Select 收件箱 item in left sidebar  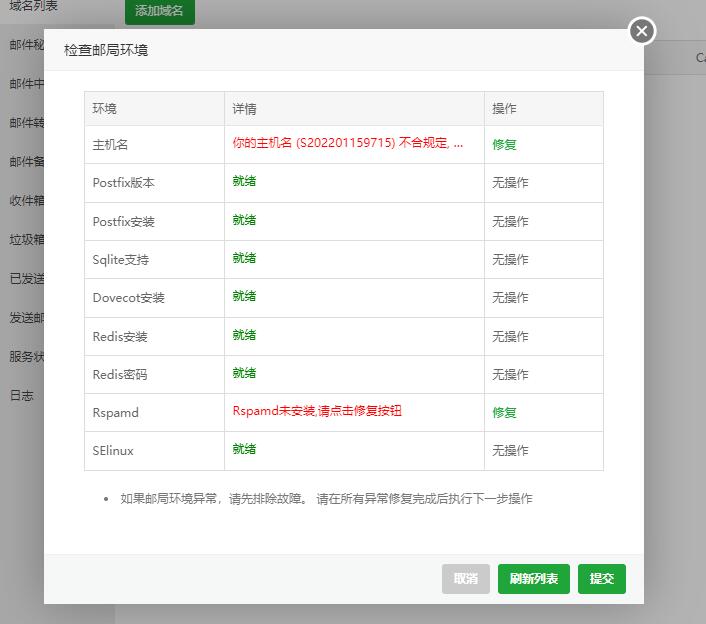click(26, 200)
